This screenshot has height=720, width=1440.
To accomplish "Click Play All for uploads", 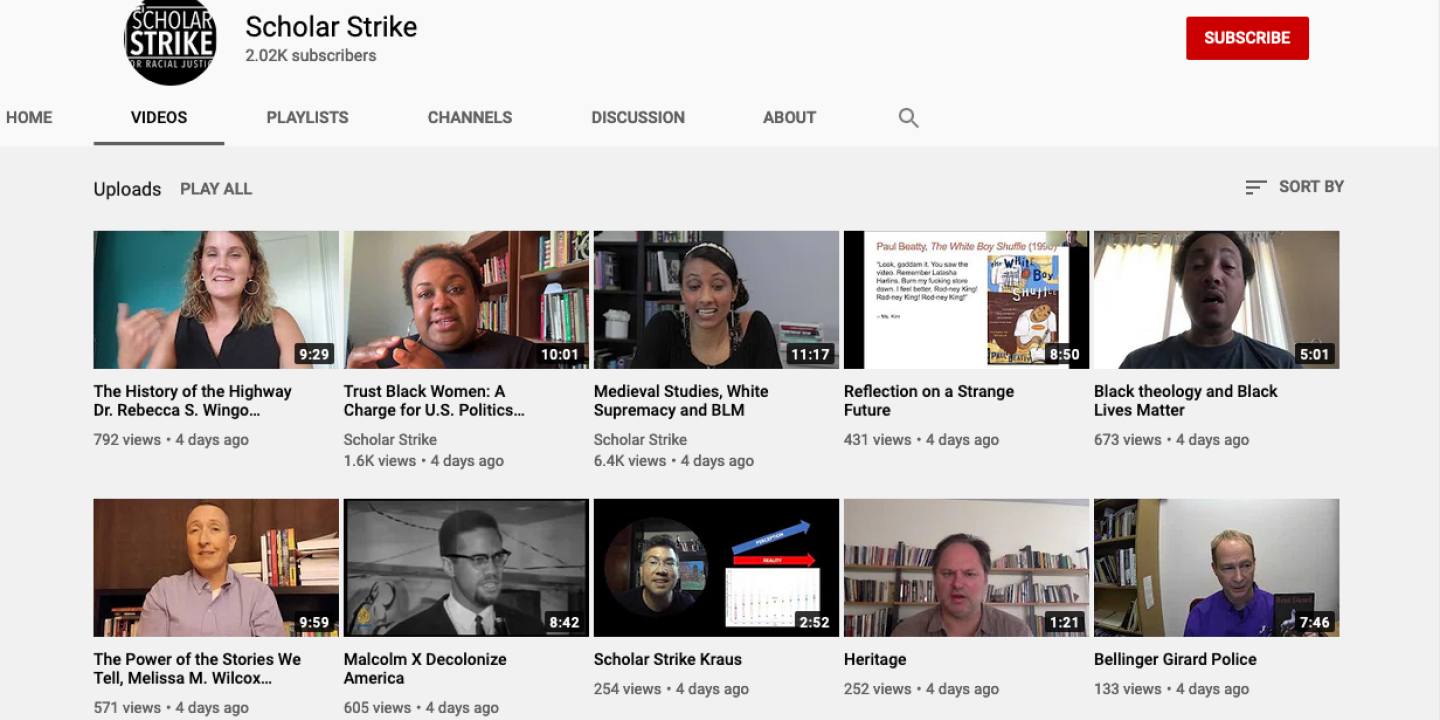I will [x=216, y=189].
